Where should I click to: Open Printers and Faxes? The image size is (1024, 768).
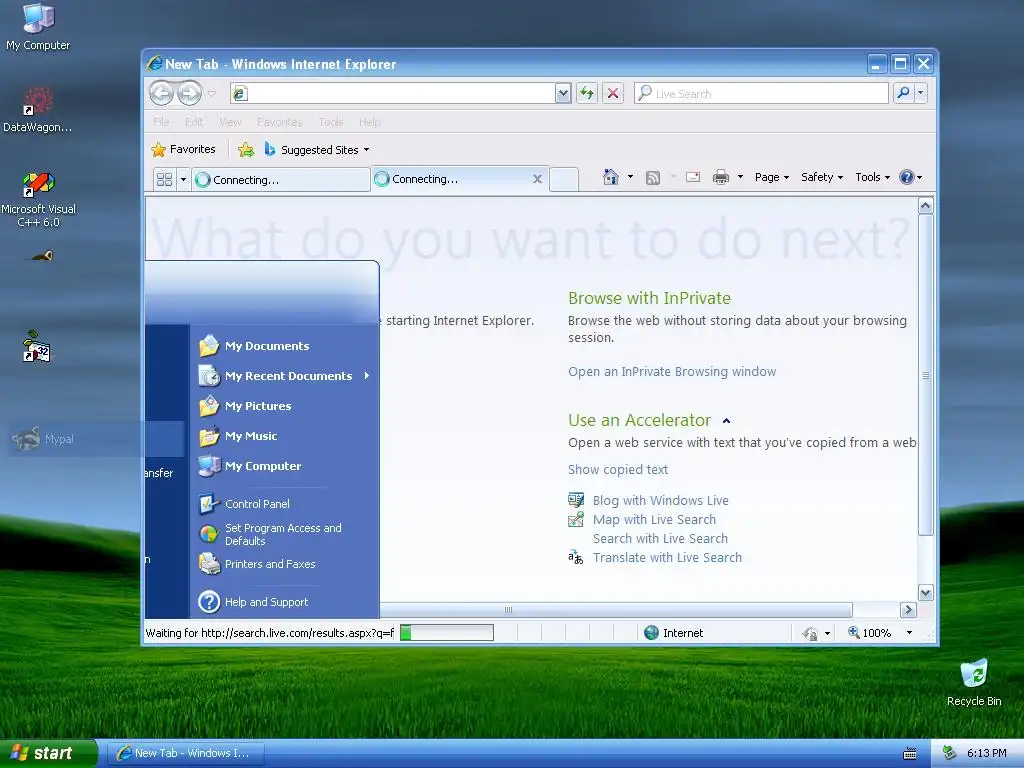(257, 564)
